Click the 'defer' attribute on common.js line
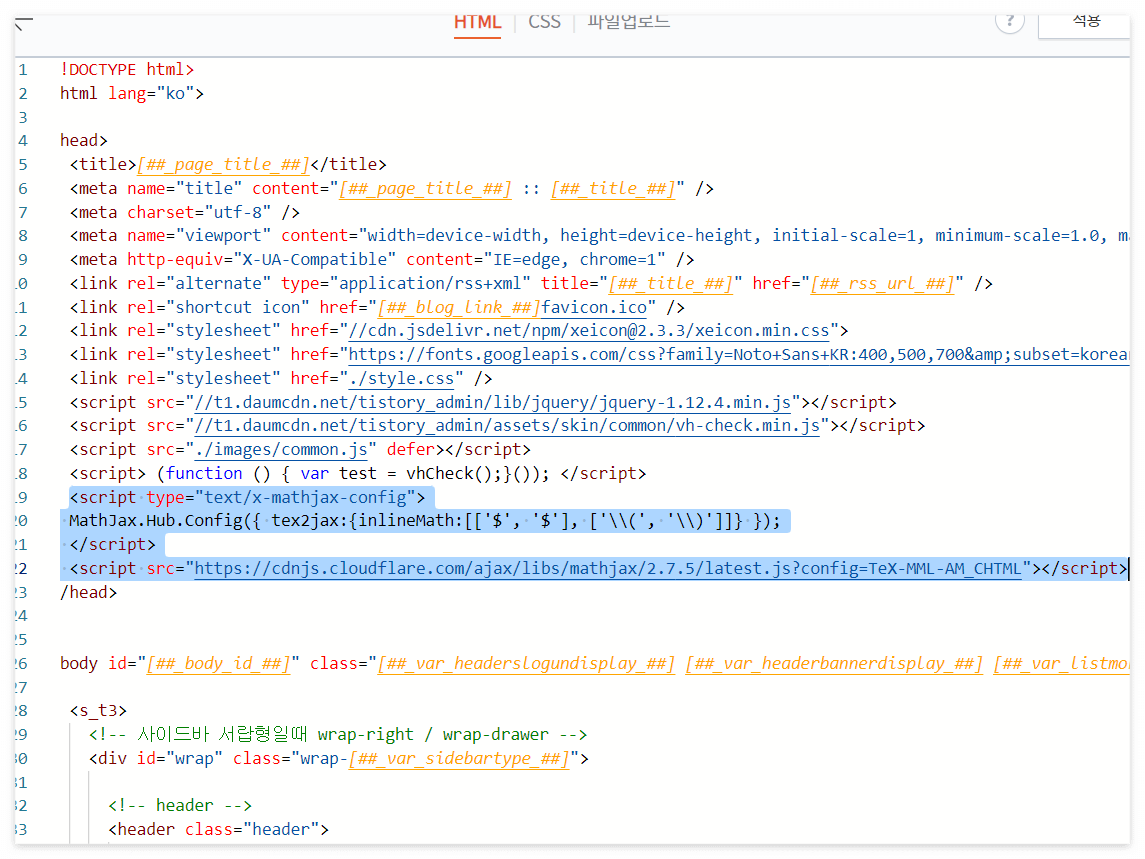Screen dimensions: 1145x859 pos(410,450)
